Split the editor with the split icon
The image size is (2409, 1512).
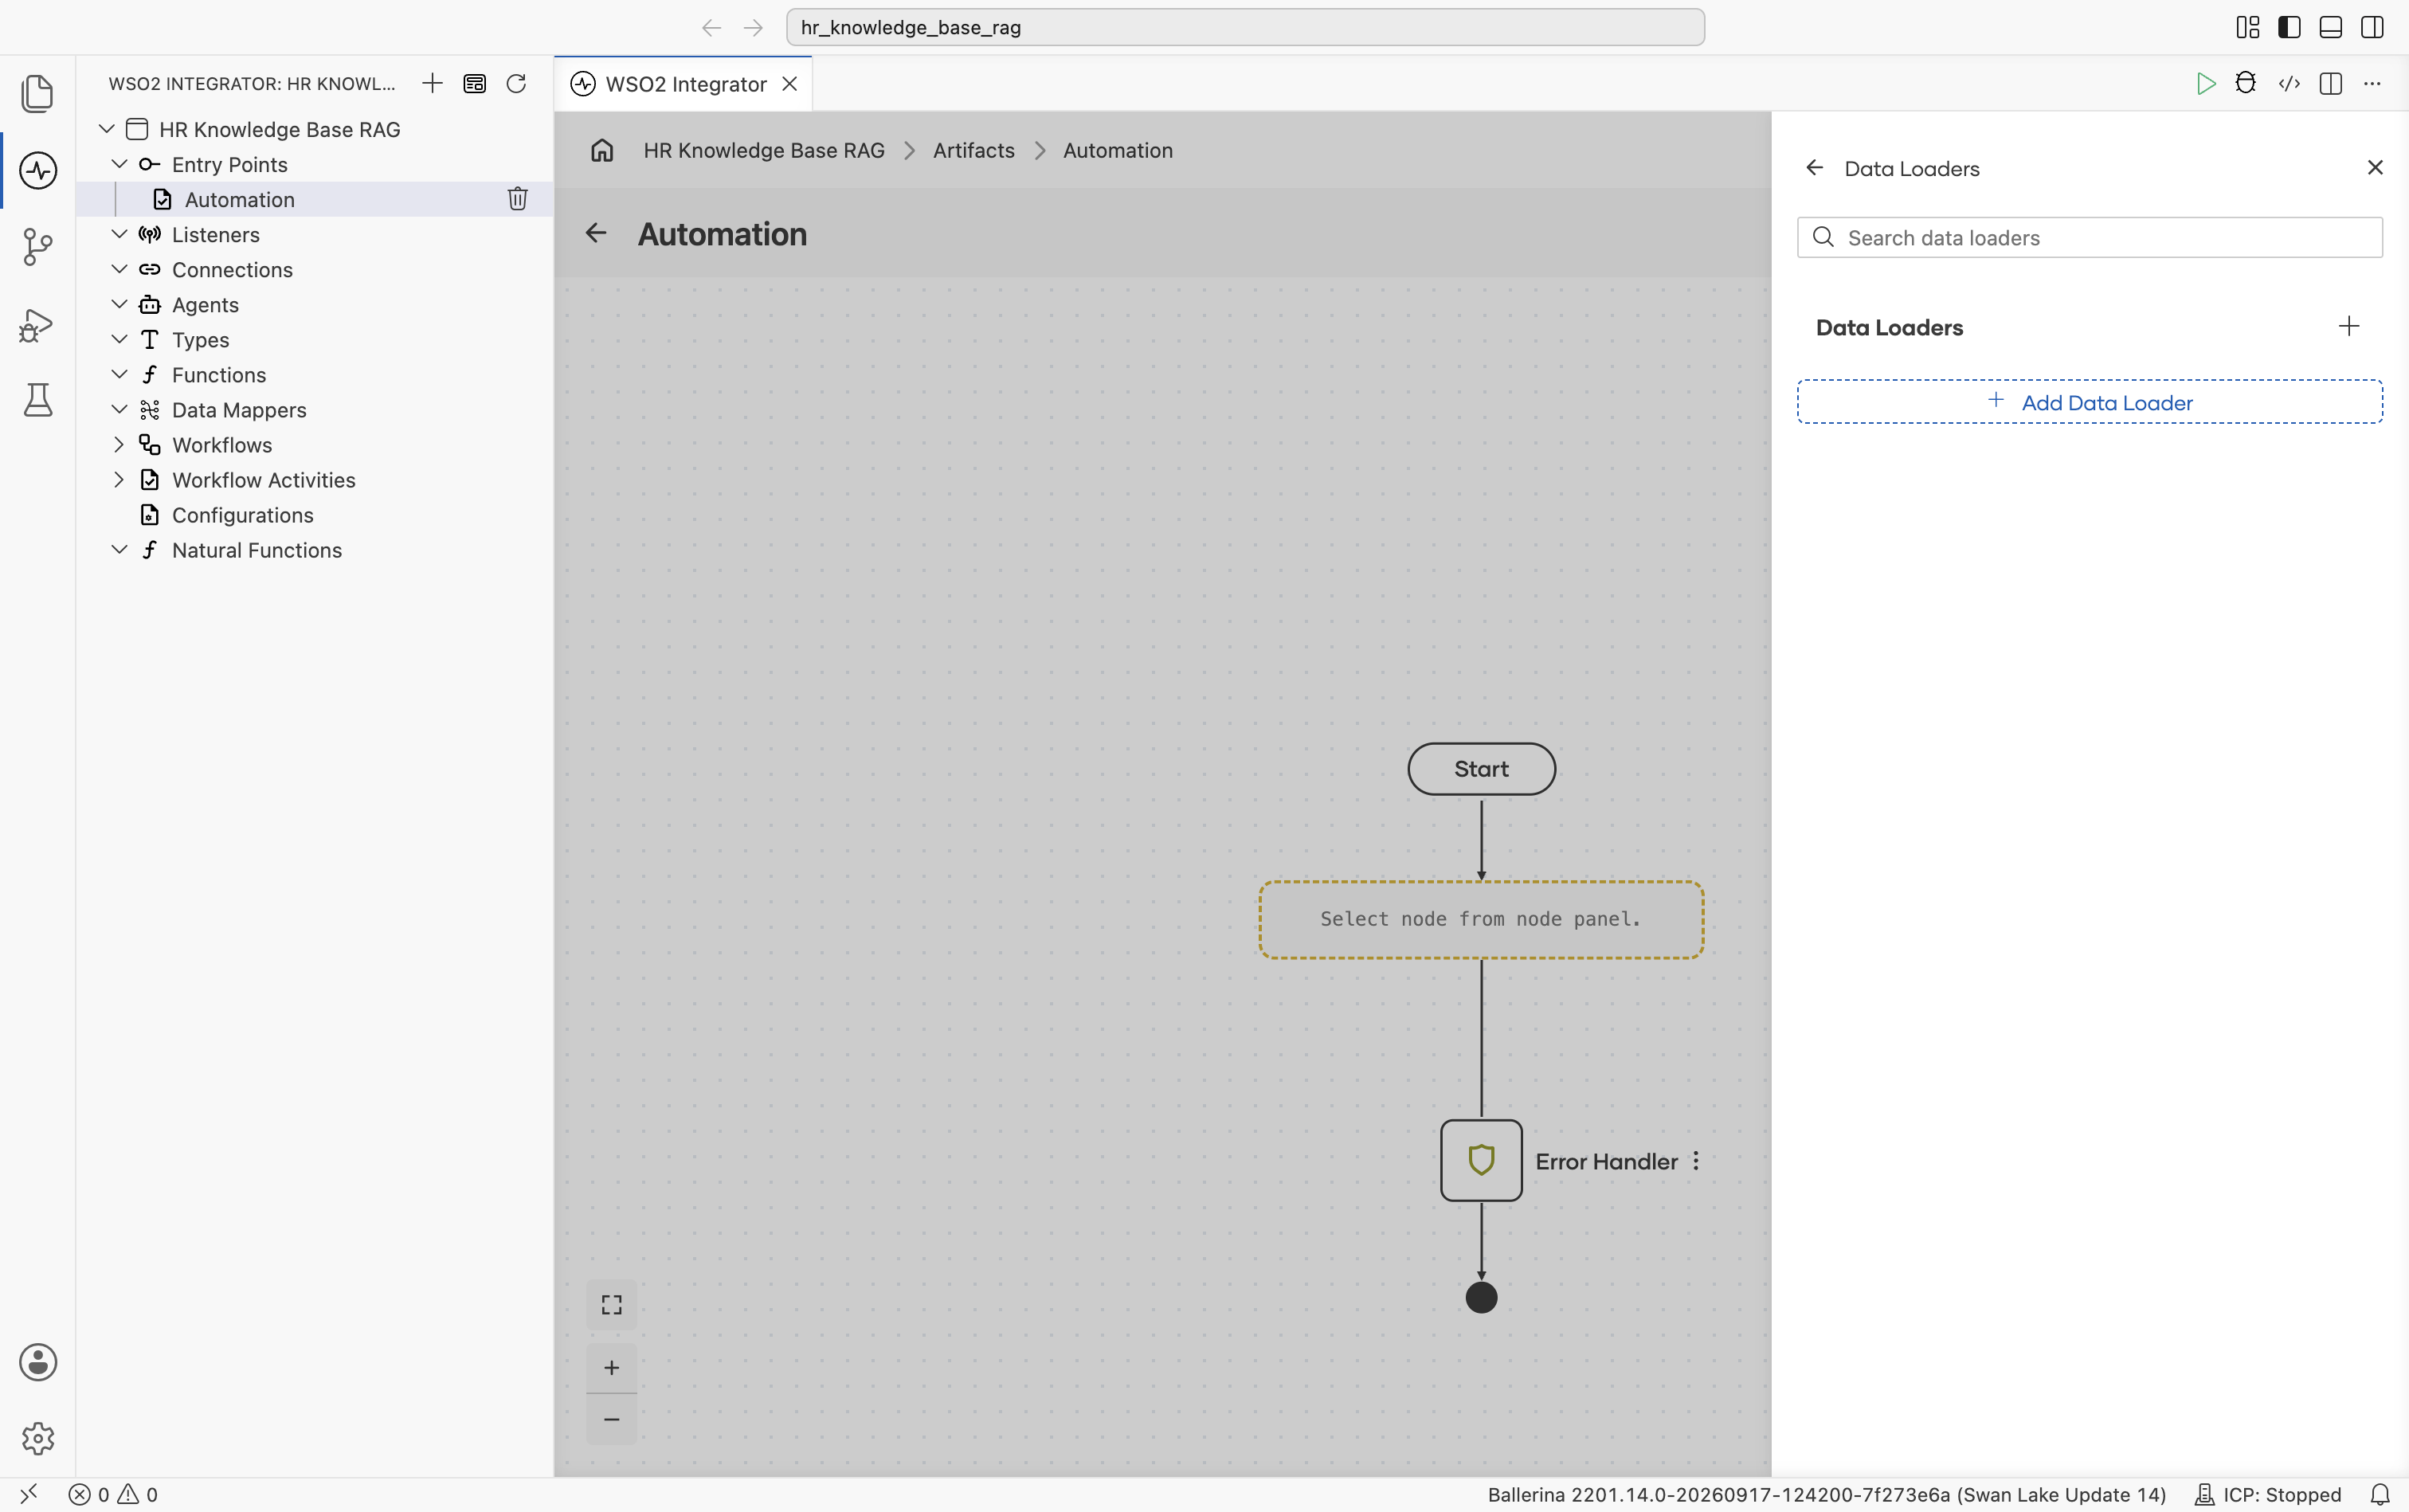pos(2330,83)
